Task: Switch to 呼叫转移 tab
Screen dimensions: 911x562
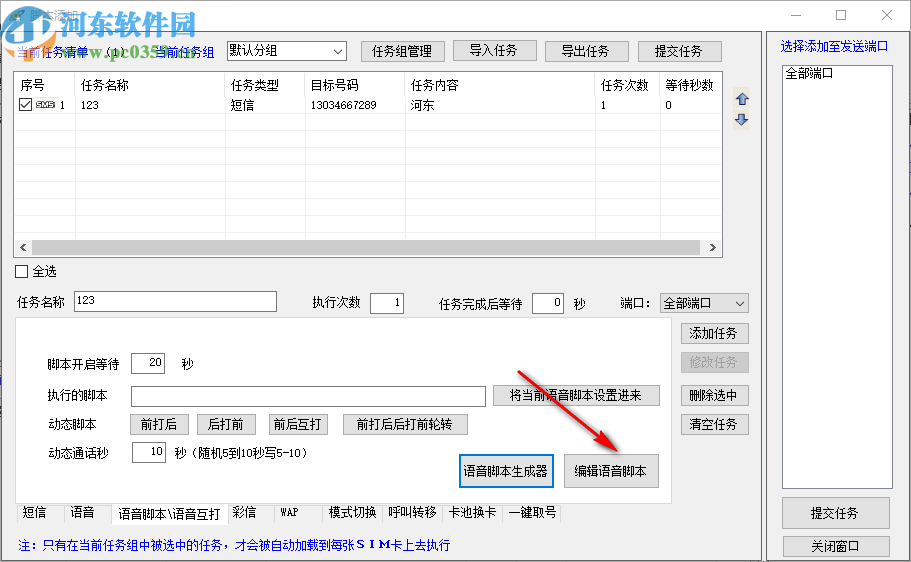Action: (413, 513)
